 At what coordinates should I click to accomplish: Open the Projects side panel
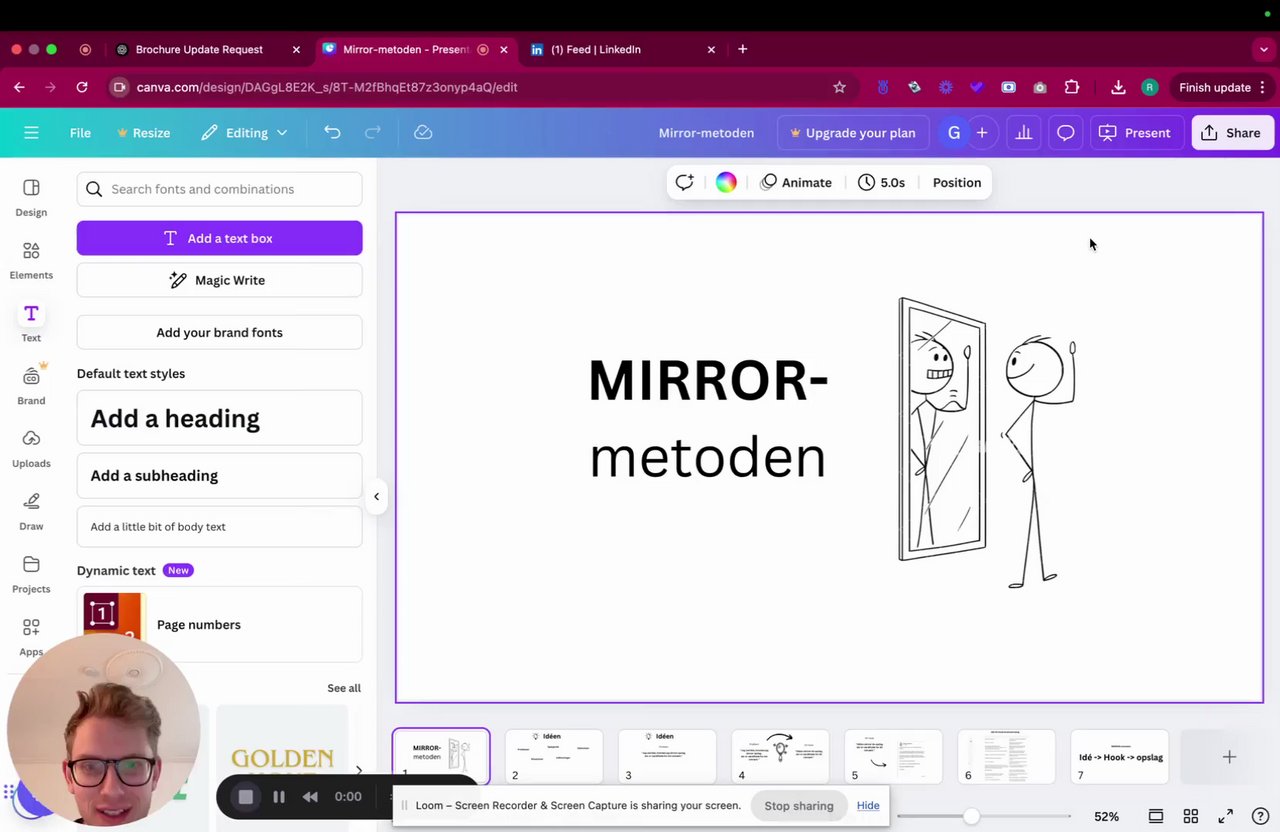31,575
